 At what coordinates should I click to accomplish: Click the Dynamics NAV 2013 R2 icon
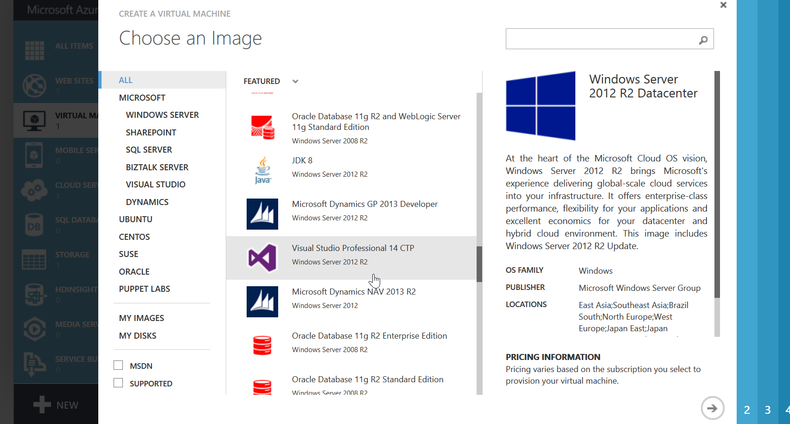tap(262, 302)
